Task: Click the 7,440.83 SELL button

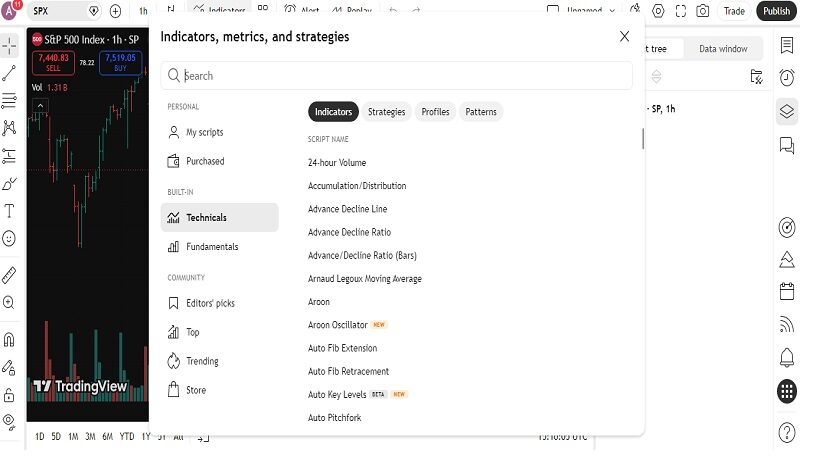Action: (53, 62)
